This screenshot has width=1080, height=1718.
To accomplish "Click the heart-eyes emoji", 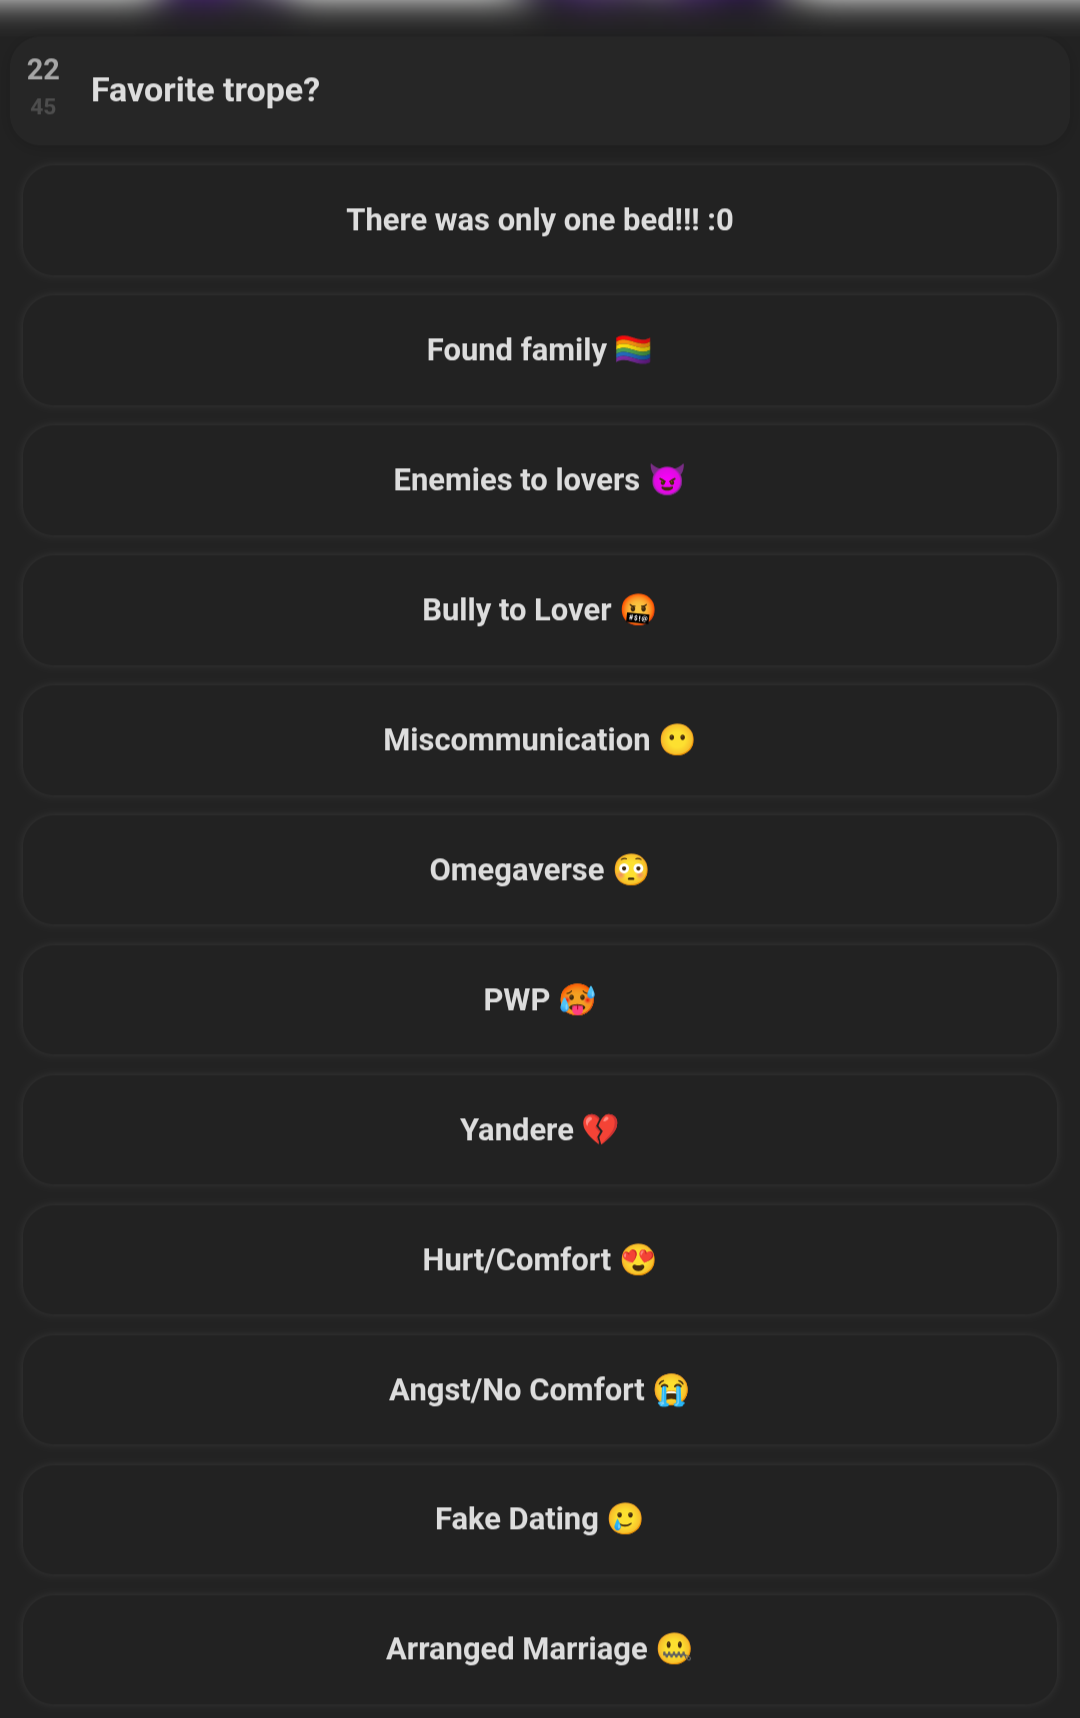I will 638,1260.
